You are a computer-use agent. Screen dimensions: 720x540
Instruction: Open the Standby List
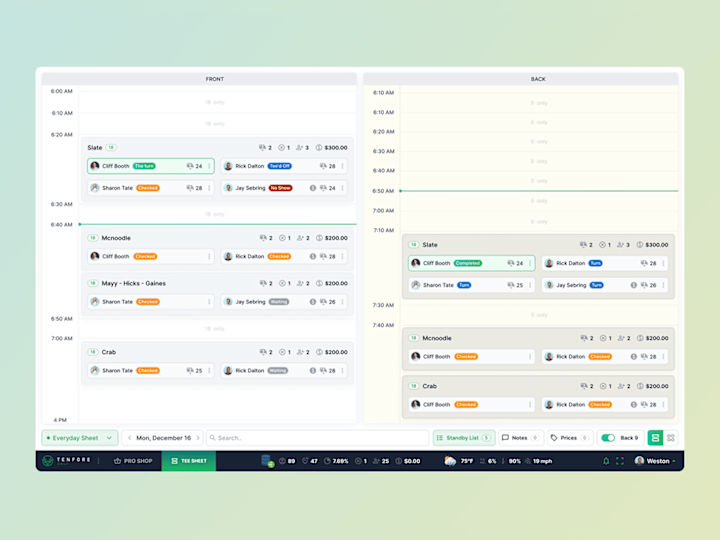point(464,438)
